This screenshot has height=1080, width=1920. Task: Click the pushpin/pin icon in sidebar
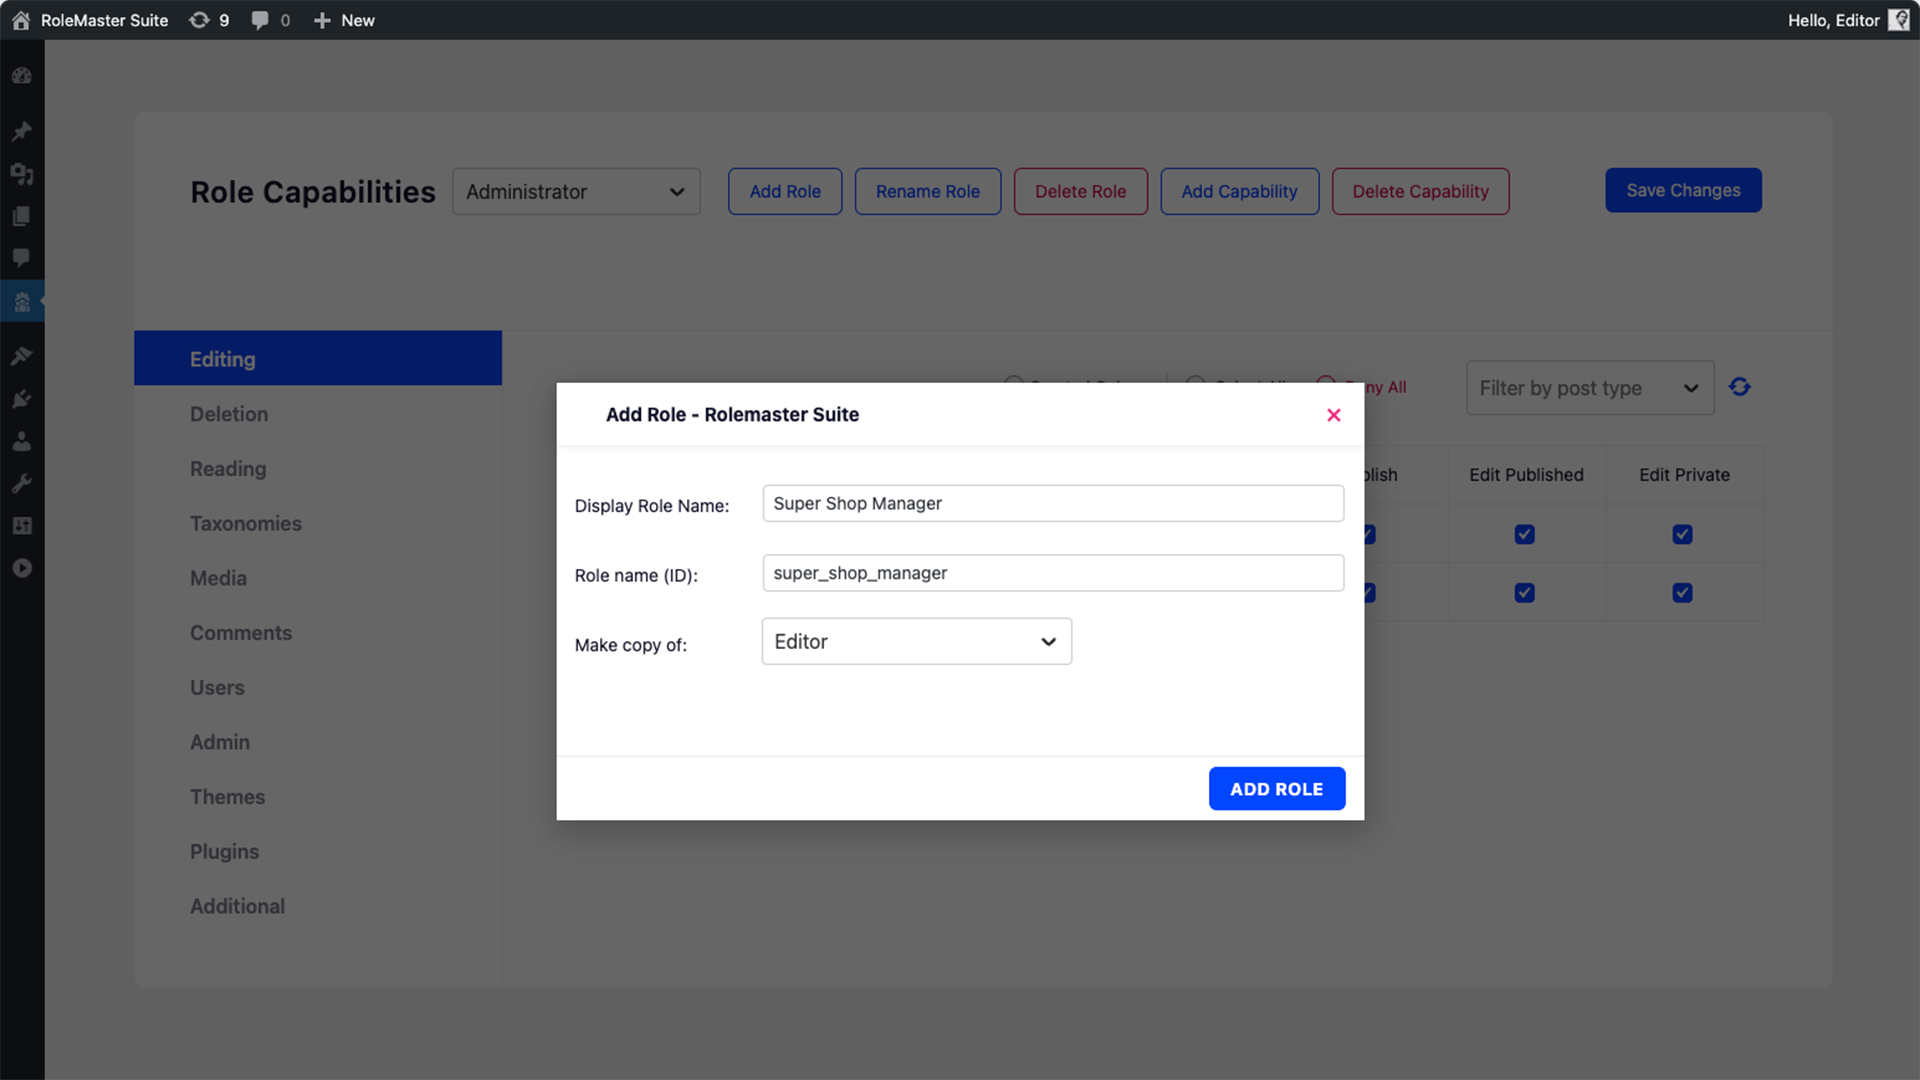(21, 131)
